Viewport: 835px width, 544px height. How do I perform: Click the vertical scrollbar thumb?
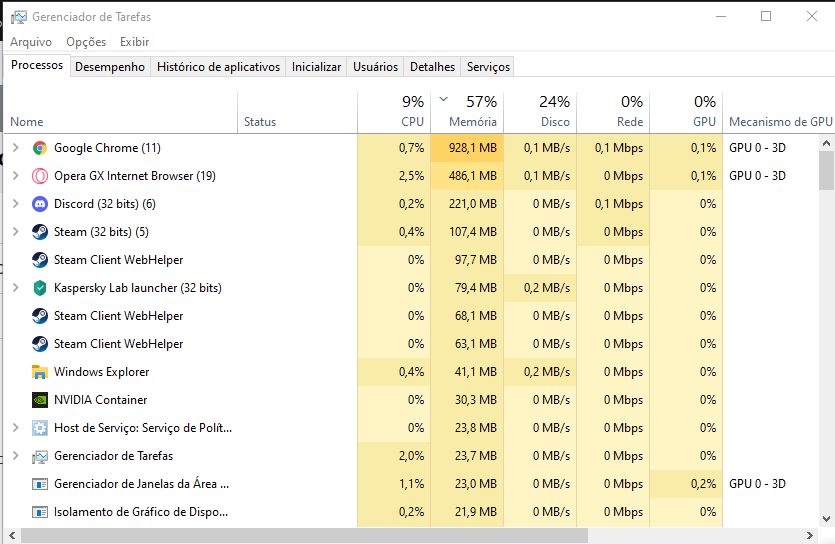click(826, 170)
